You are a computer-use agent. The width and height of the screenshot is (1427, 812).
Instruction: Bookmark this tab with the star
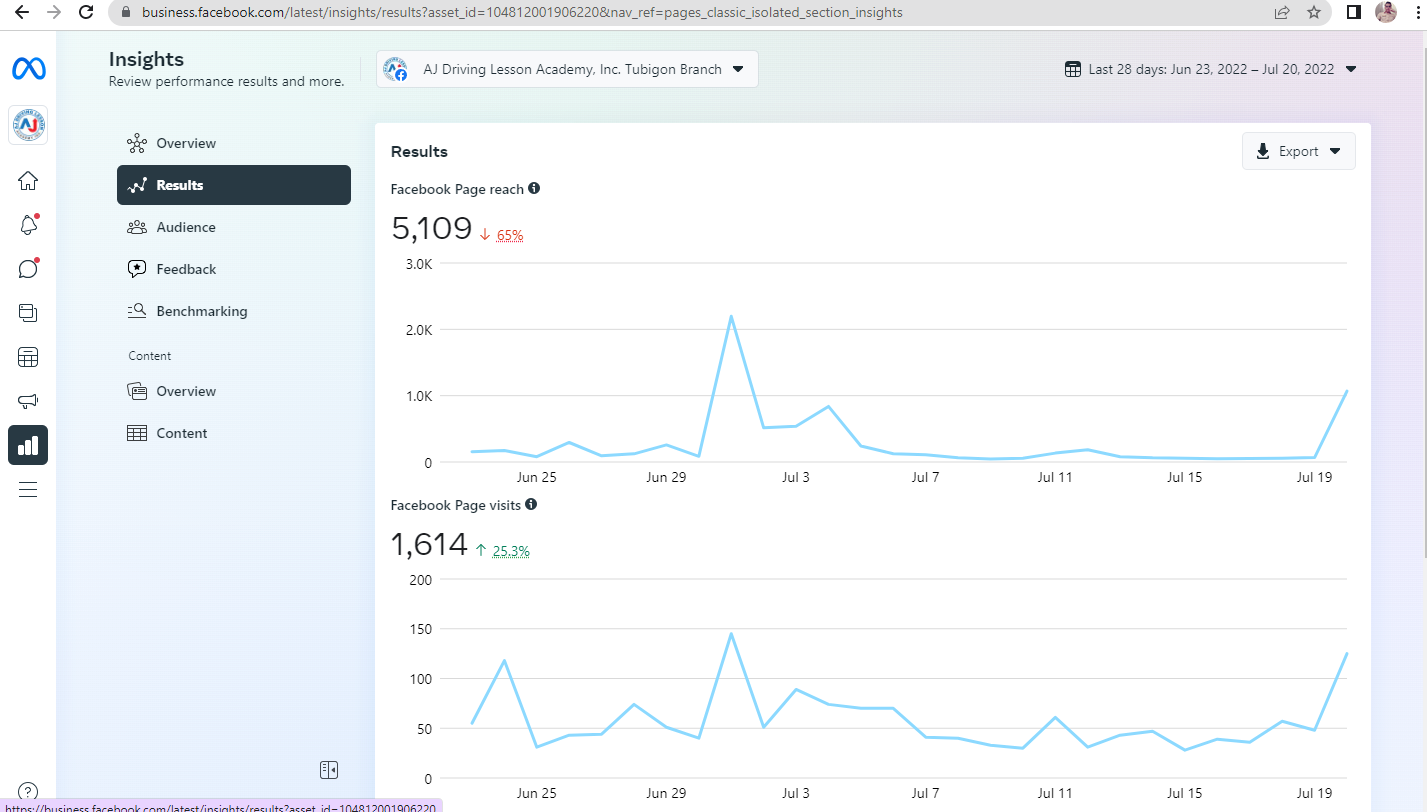pos(1314,13)
